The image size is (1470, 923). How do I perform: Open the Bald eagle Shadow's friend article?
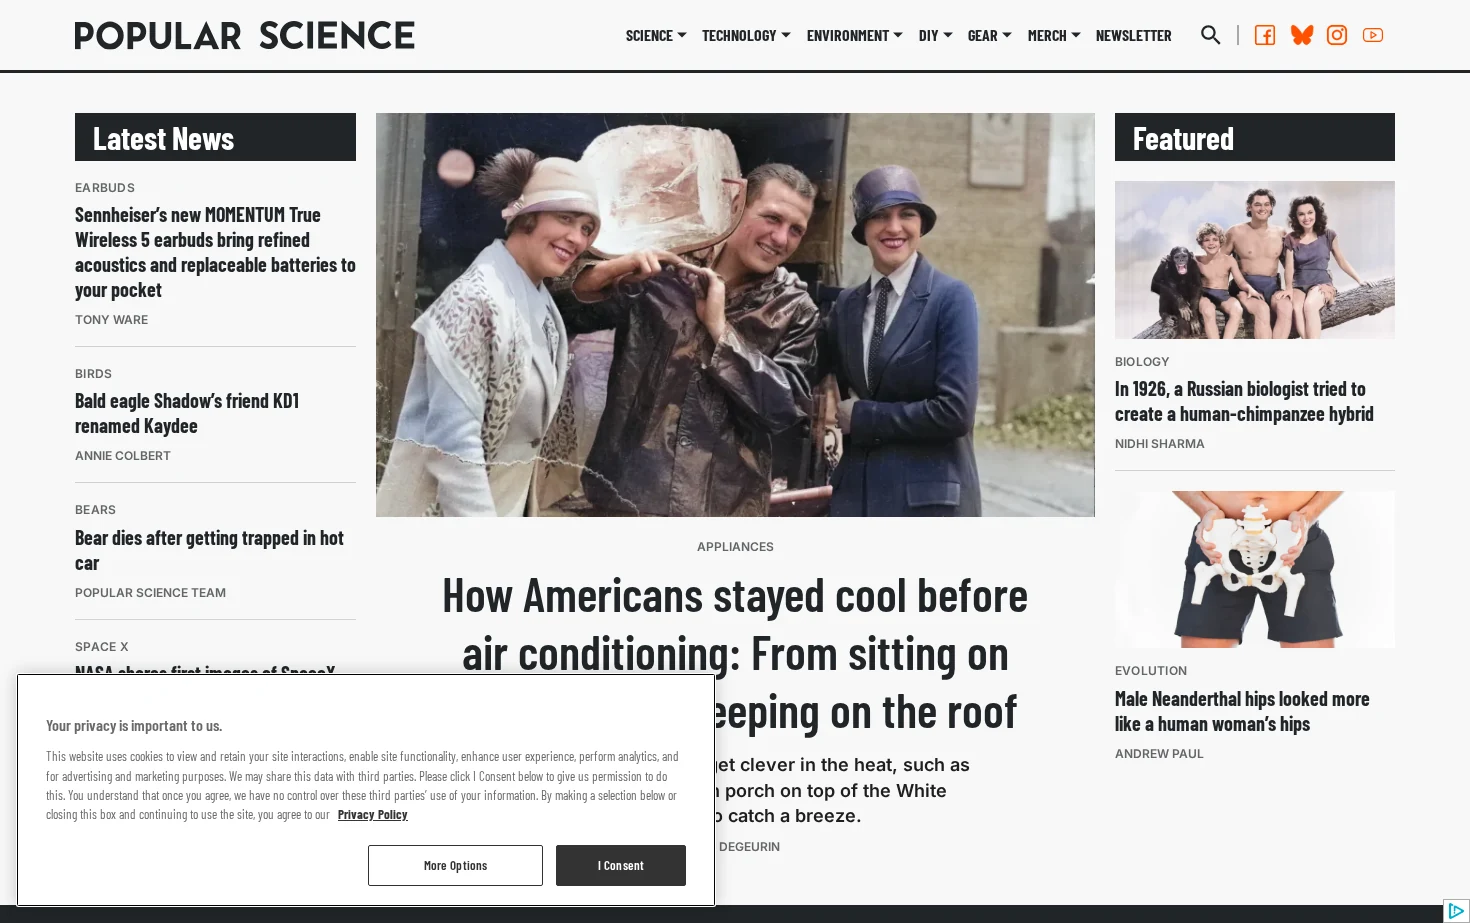pyautogui.click(x=187, y=413)
